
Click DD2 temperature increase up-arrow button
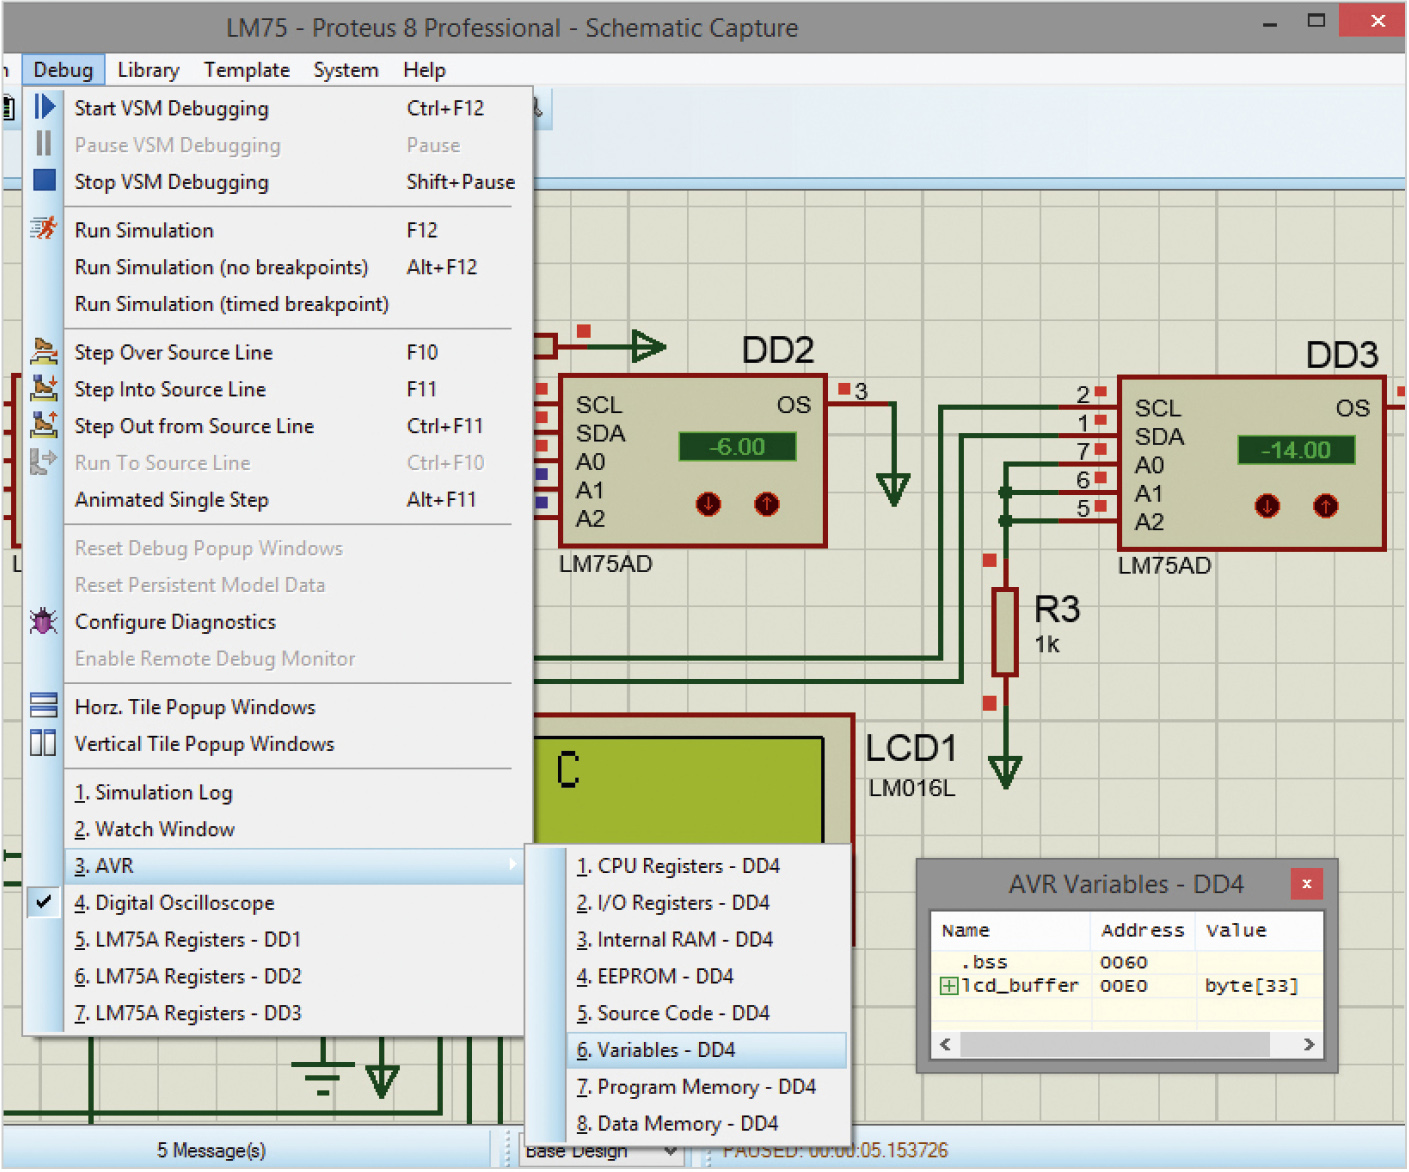click(767, 504)
